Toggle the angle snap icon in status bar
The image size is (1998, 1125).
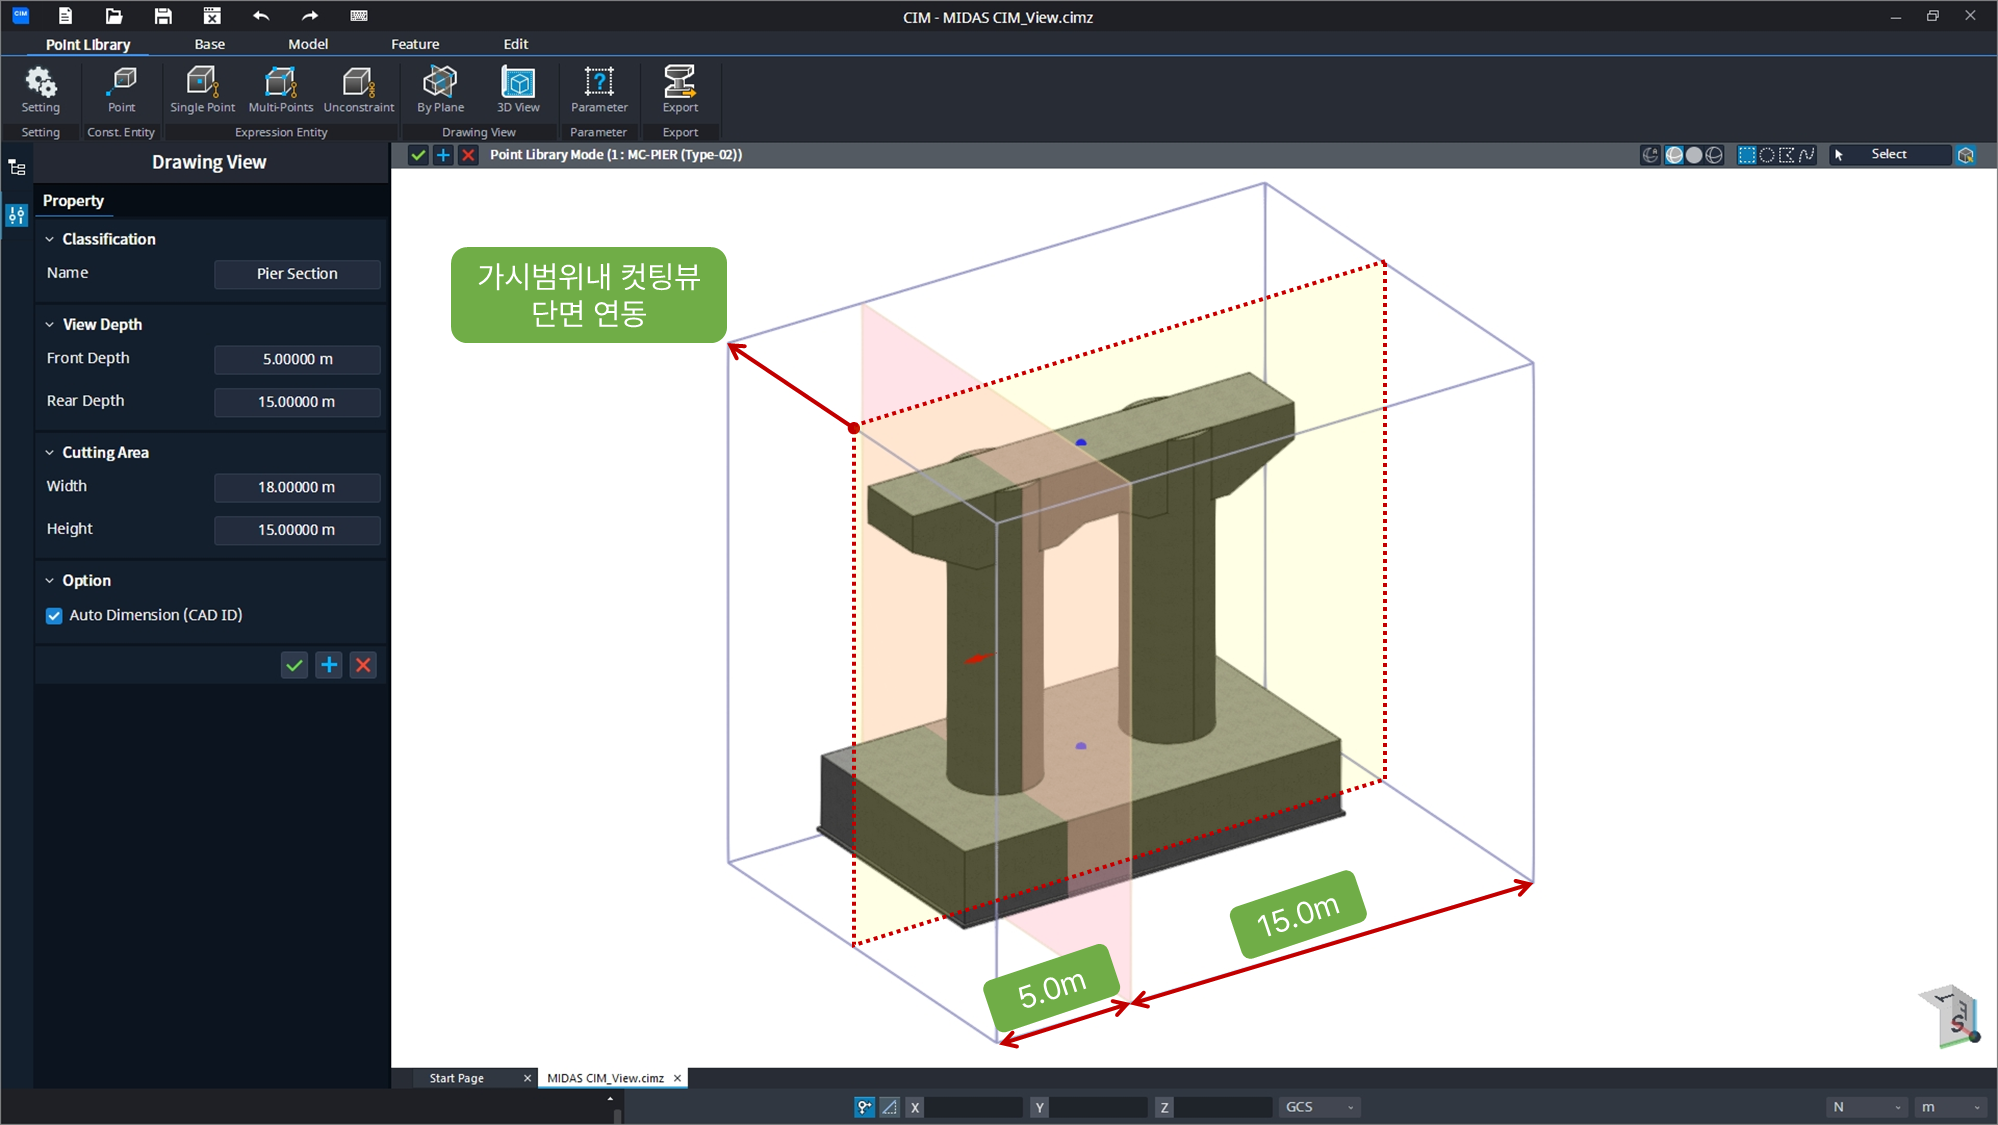[x=889, y=1107]
